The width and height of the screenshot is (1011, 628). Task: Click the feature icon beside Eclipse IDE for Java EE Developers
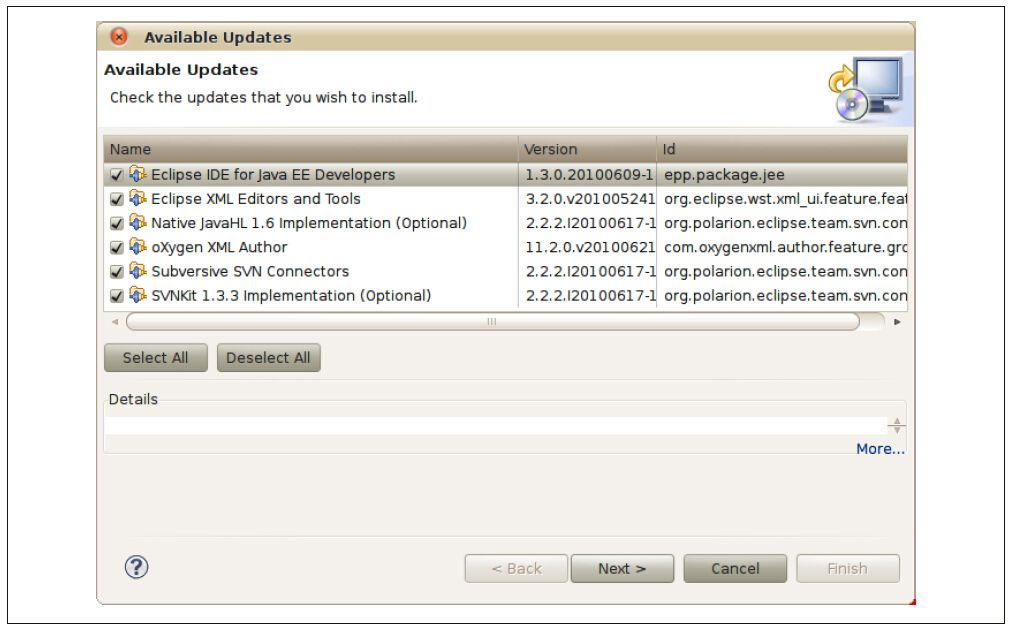(x=137, y=174)
